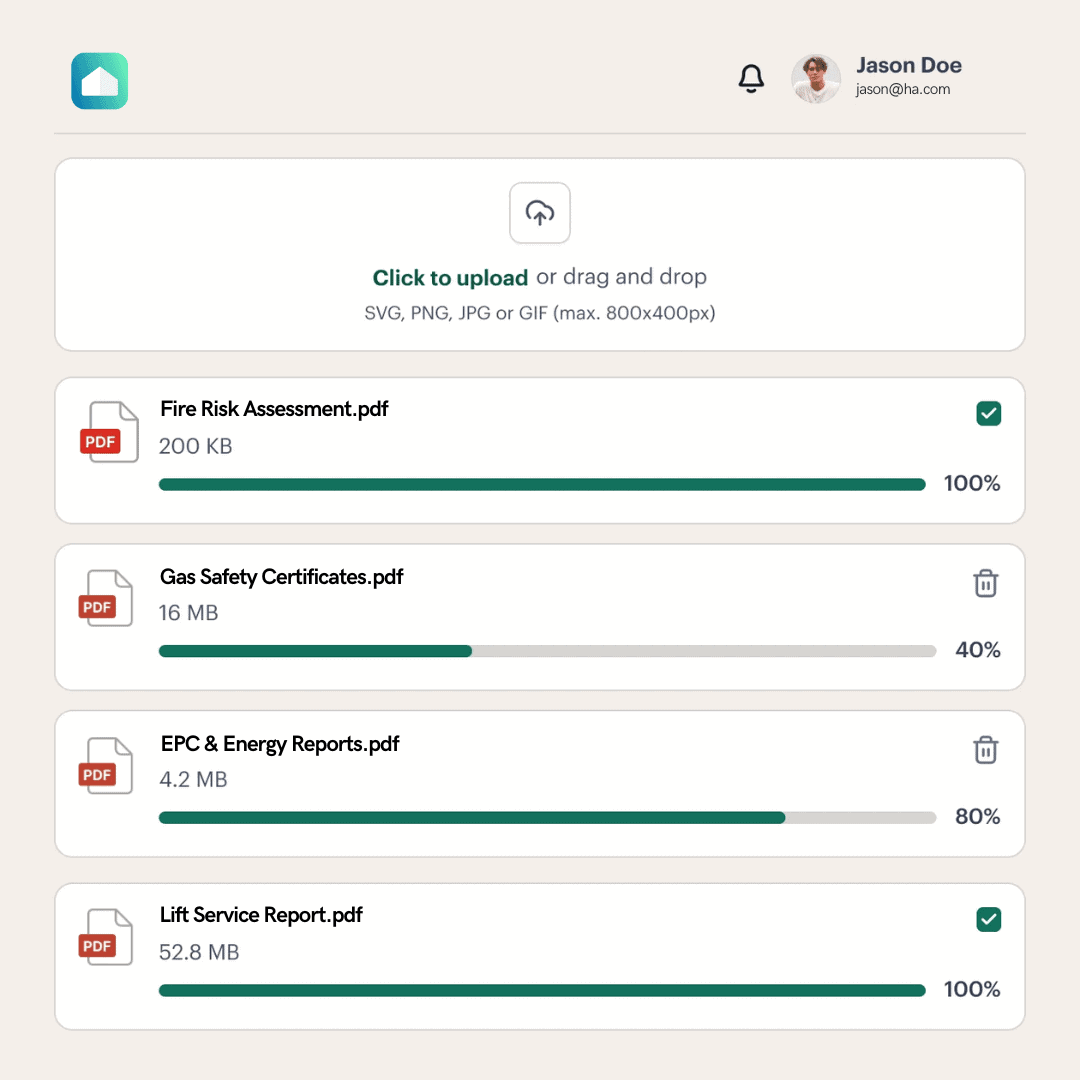This screenshot has width=1080, height=1080.
Task: Click the cloud upload icon
Action: (x=540, y=213)
